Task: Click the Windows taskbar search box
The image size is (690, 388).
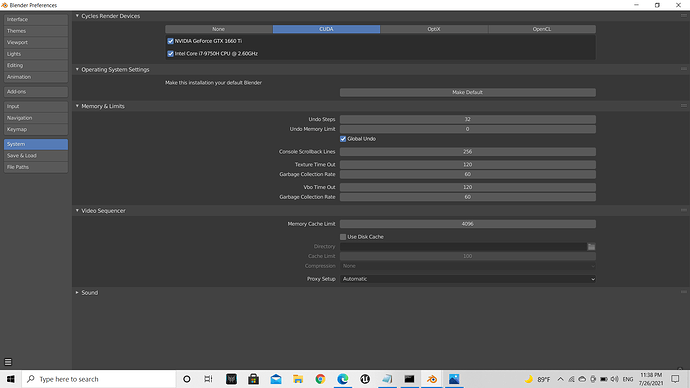Action: click(99, 379)
